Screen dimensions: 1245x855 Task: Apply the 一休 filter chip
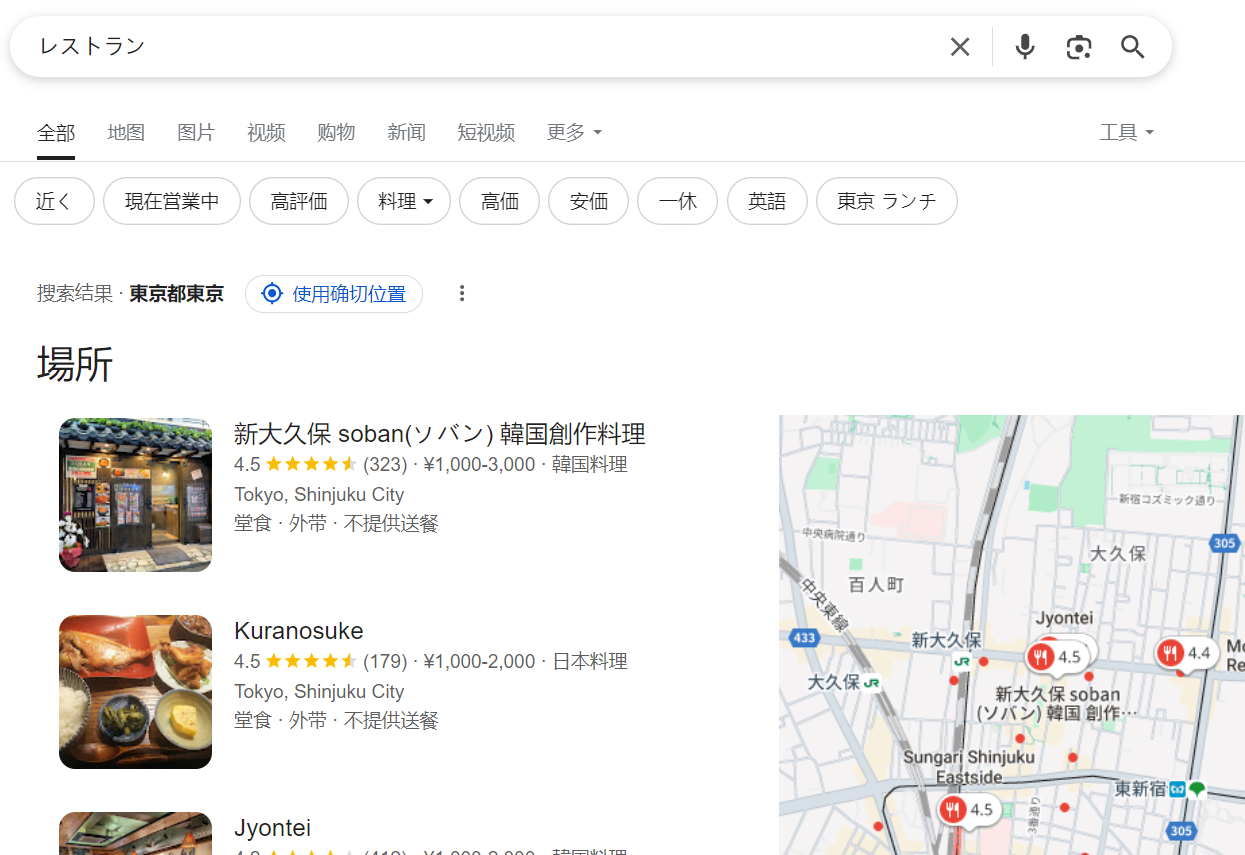[678, 201]
